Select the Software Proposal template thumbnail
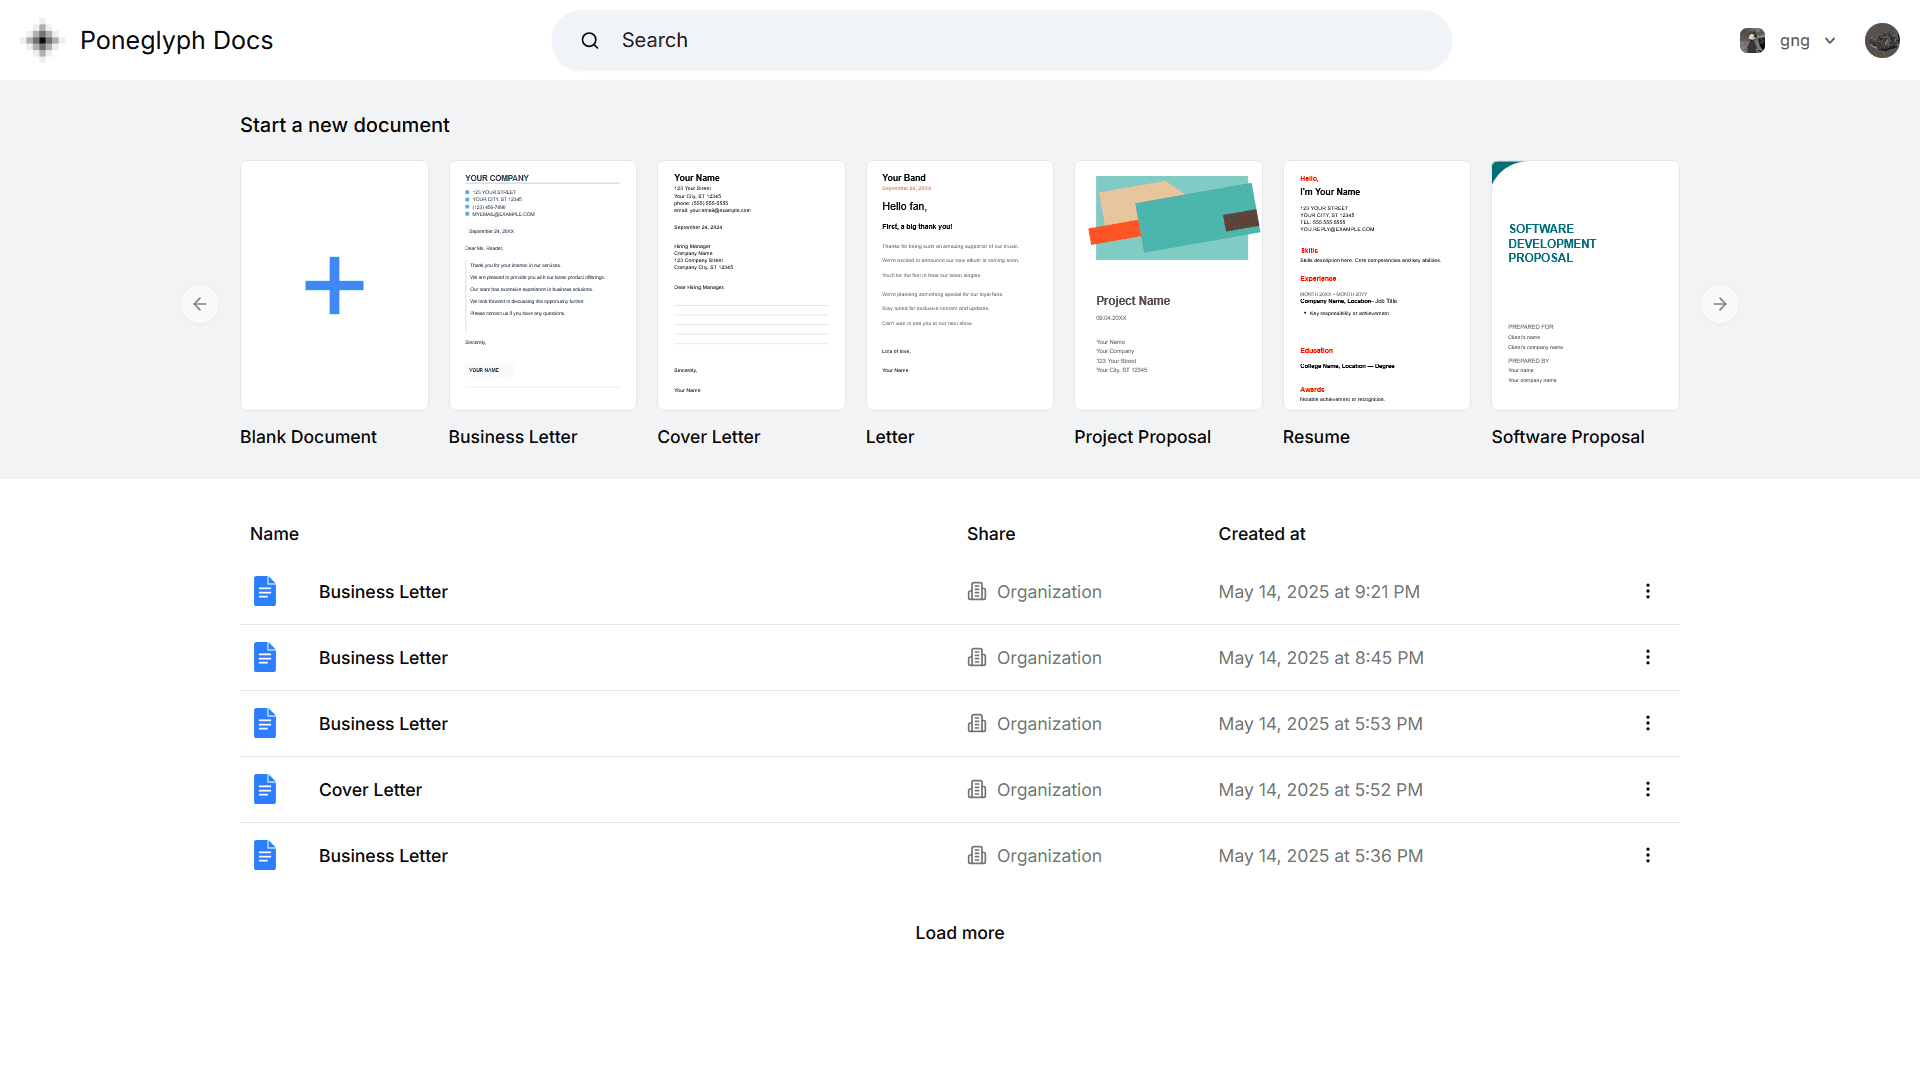 coord(1585,285)
